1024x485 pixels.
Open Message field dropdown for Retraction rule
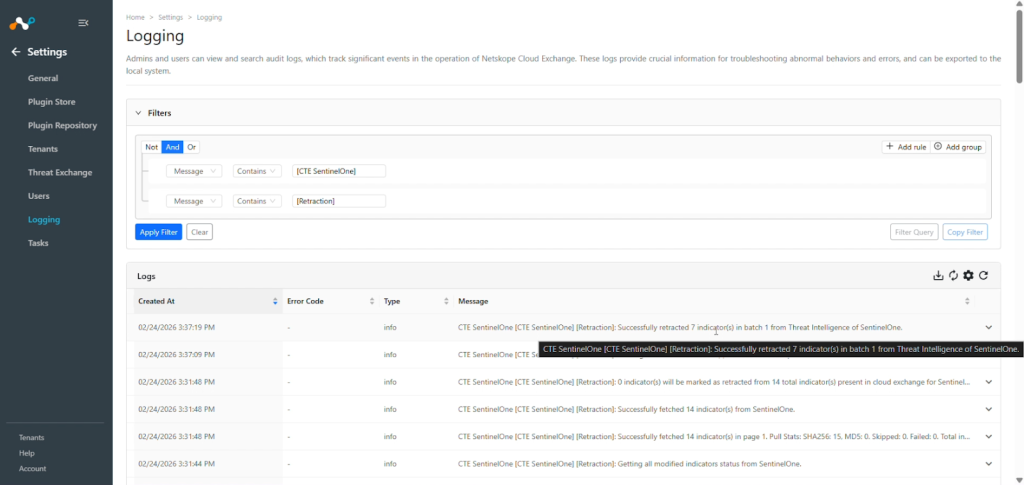194,201
